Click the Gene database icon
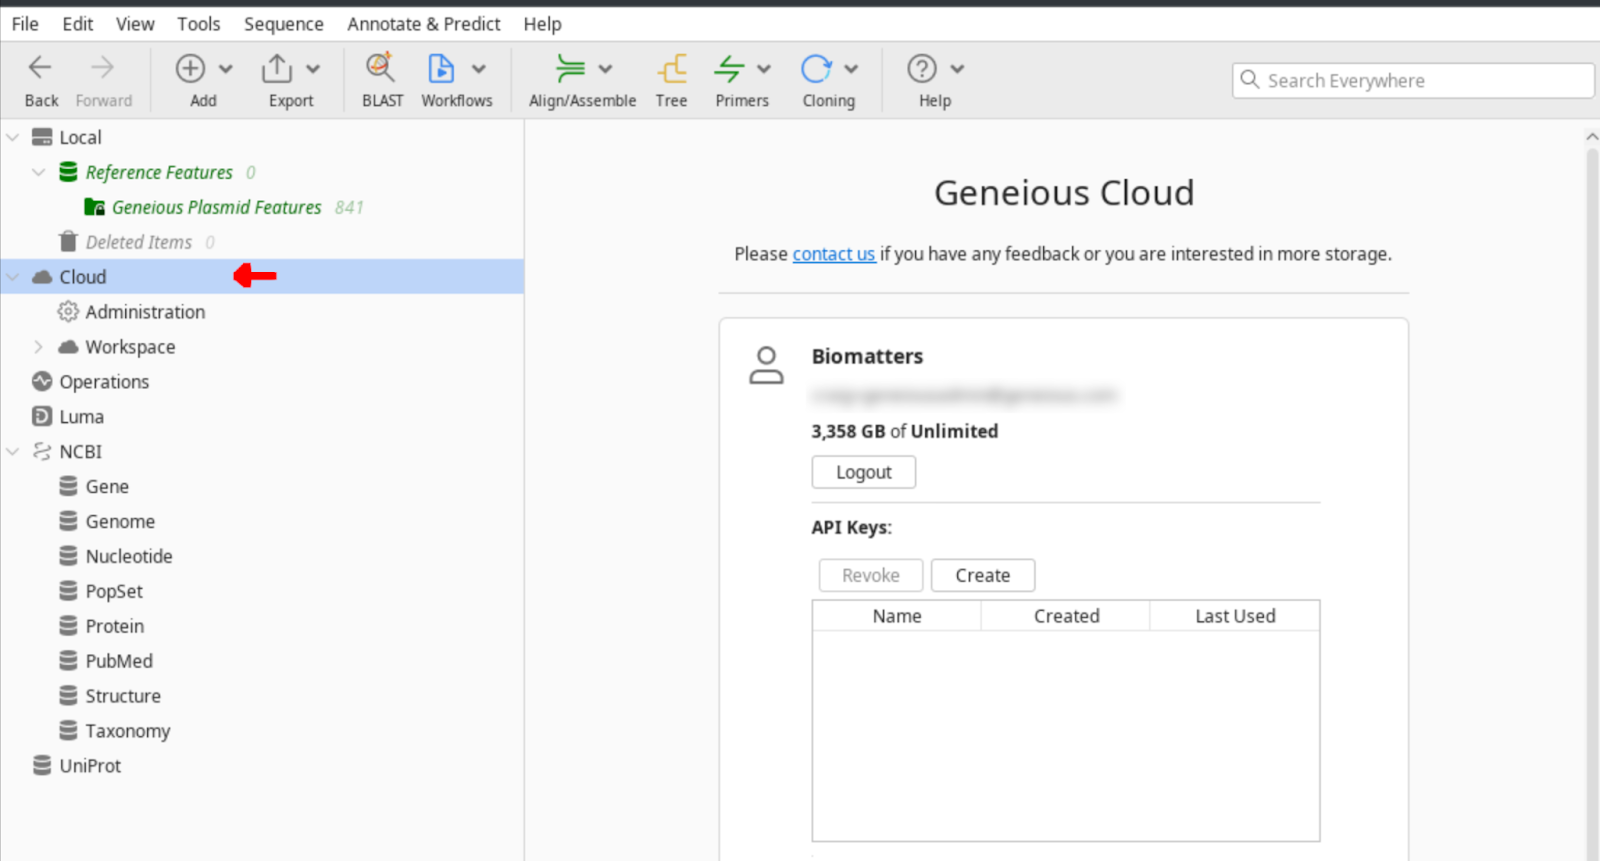The height and width of the screenshot is (861, 1600). point(68,486)
